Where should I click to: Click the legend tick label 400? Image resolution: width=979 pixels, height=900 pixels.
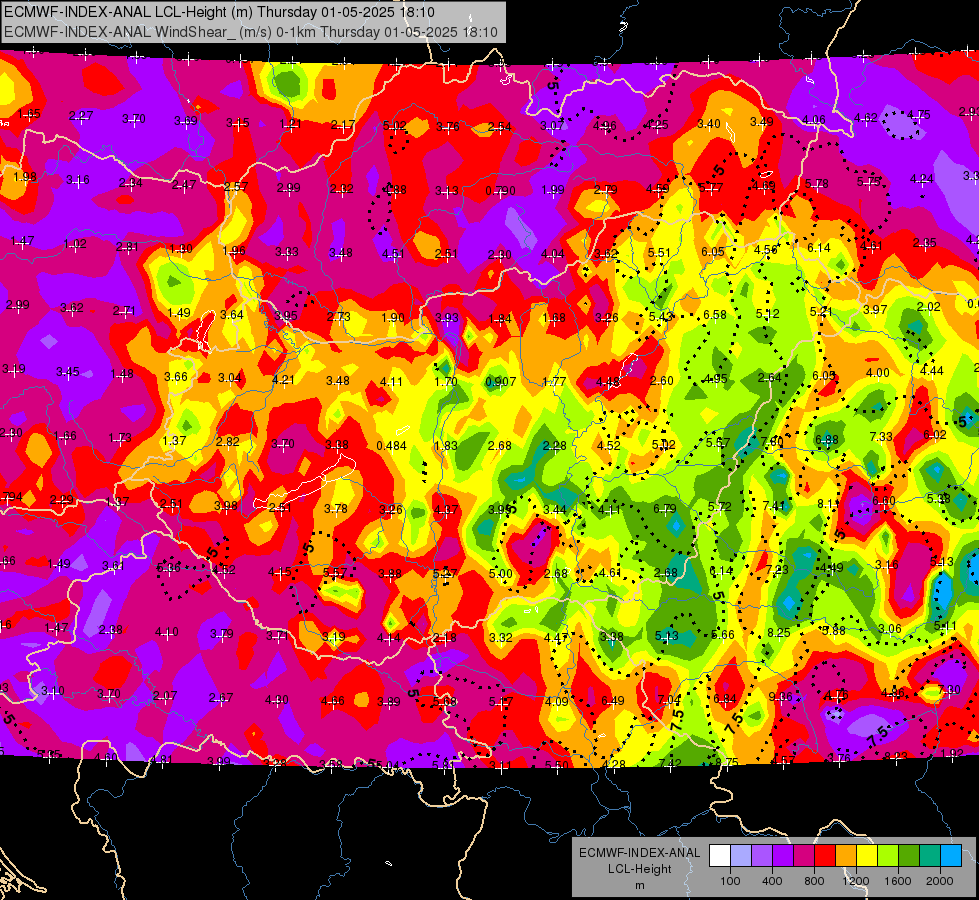[x=772, y=881]
